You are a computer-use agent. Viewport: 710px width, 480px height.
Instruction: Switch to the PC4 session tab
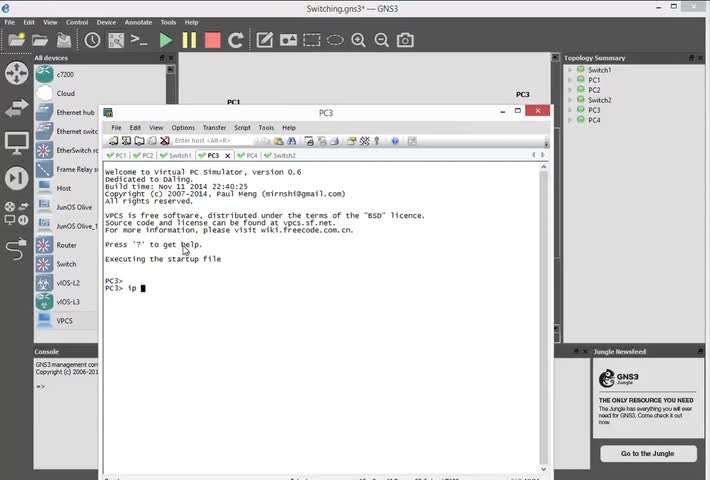(248, 155)
